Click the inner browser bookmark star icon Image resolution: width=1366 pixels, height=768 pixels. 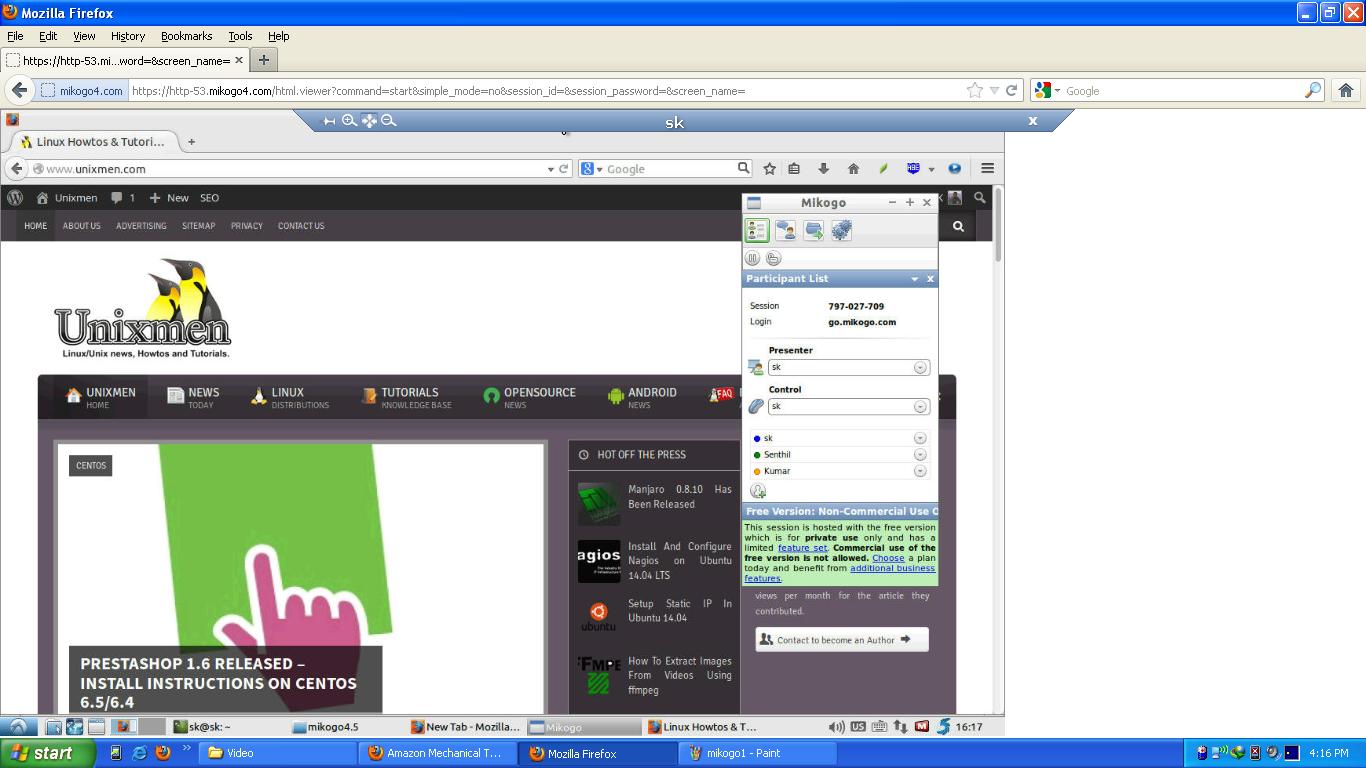(x=769, y=169)
